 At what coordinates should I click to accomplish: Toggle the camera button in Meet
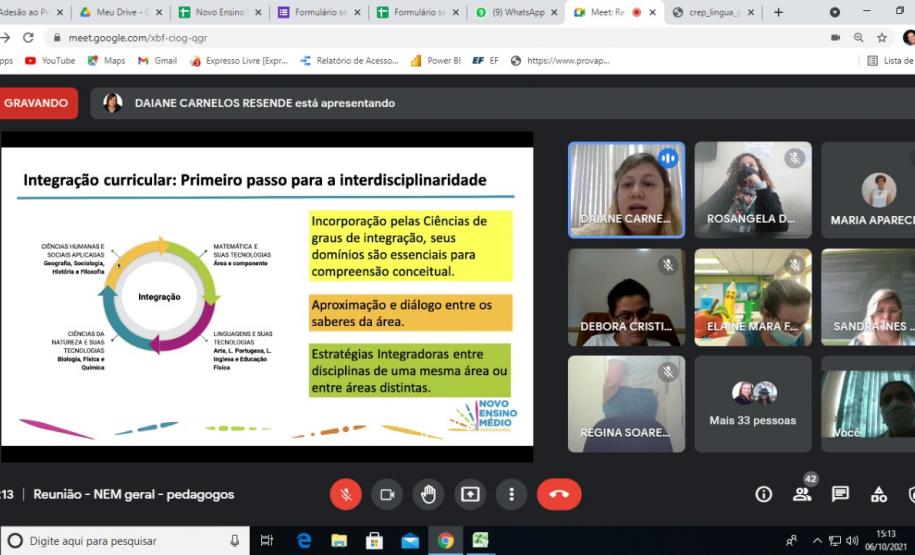[387, 494]
